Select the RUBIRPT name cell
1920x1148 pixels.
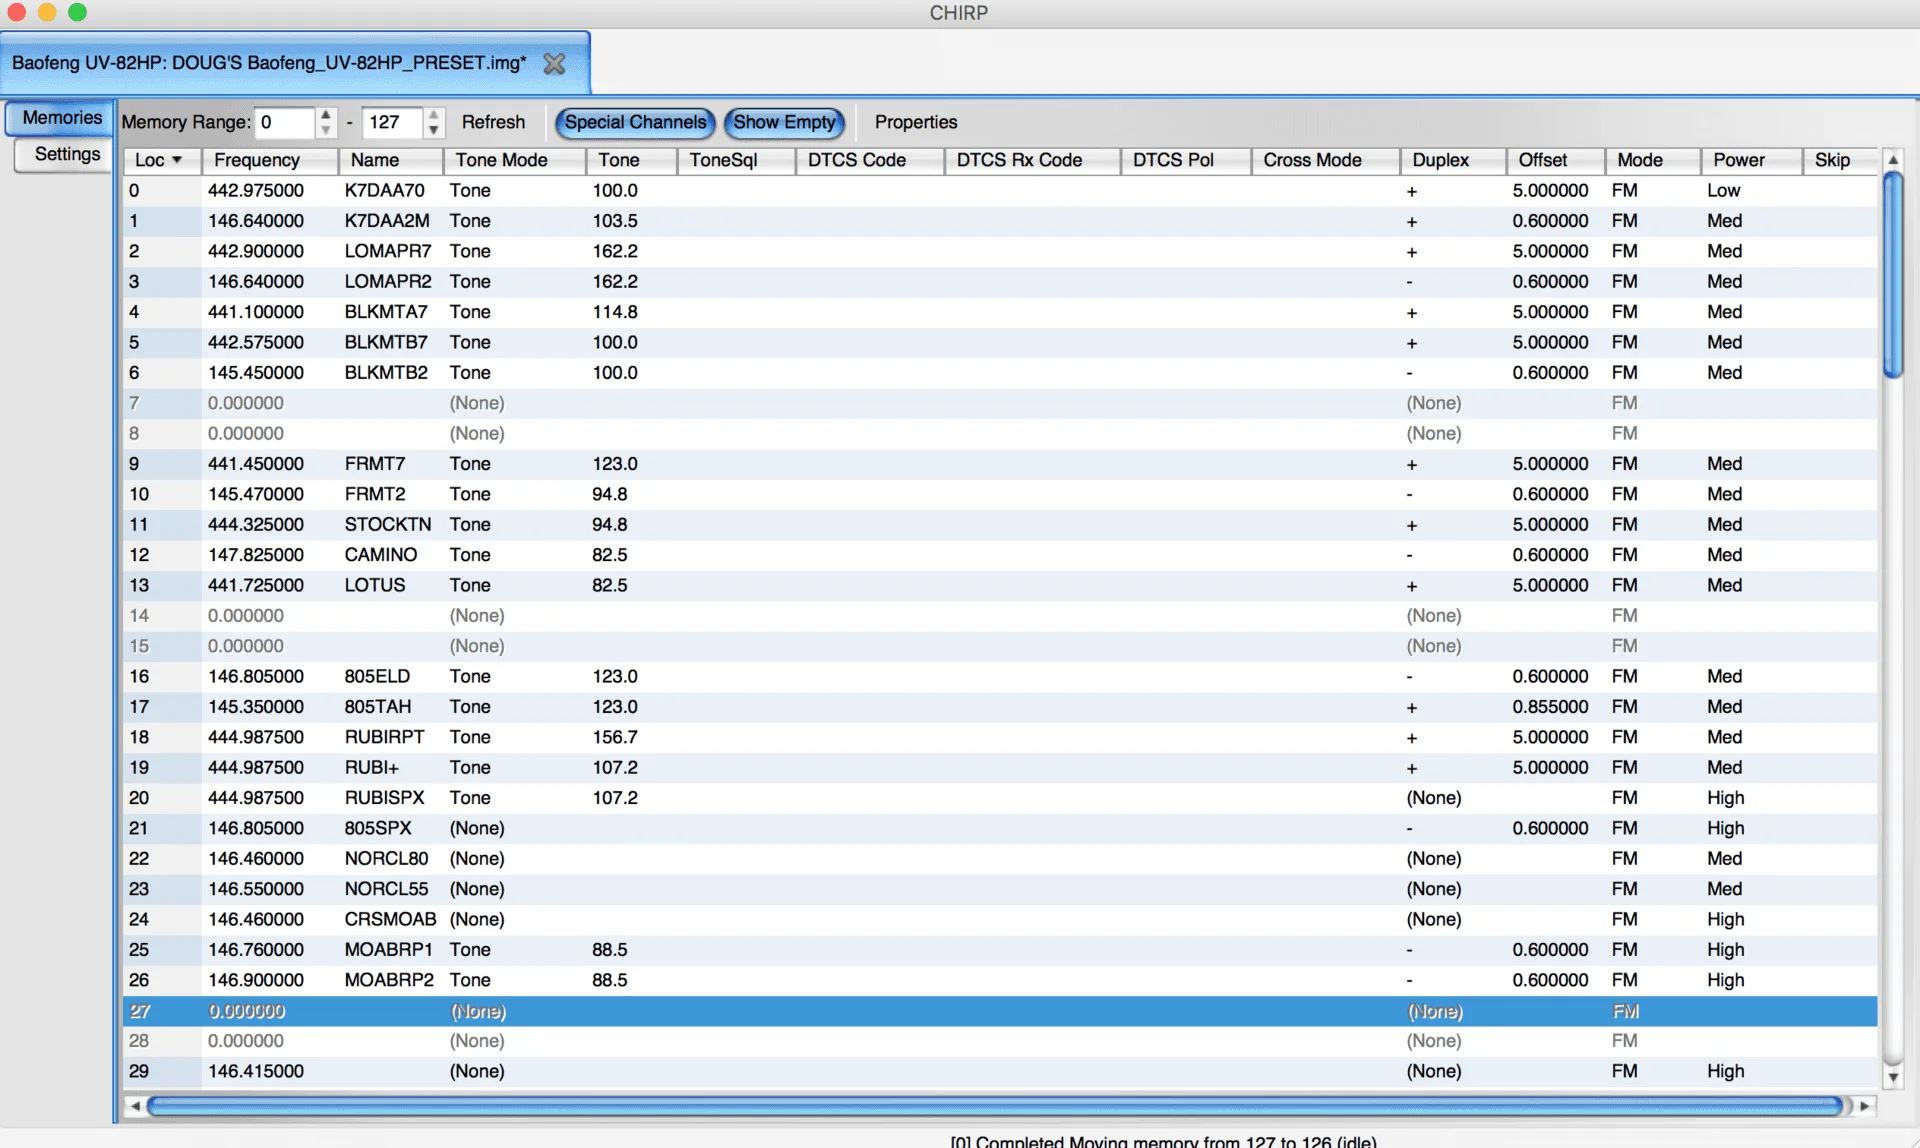point(385,737)
